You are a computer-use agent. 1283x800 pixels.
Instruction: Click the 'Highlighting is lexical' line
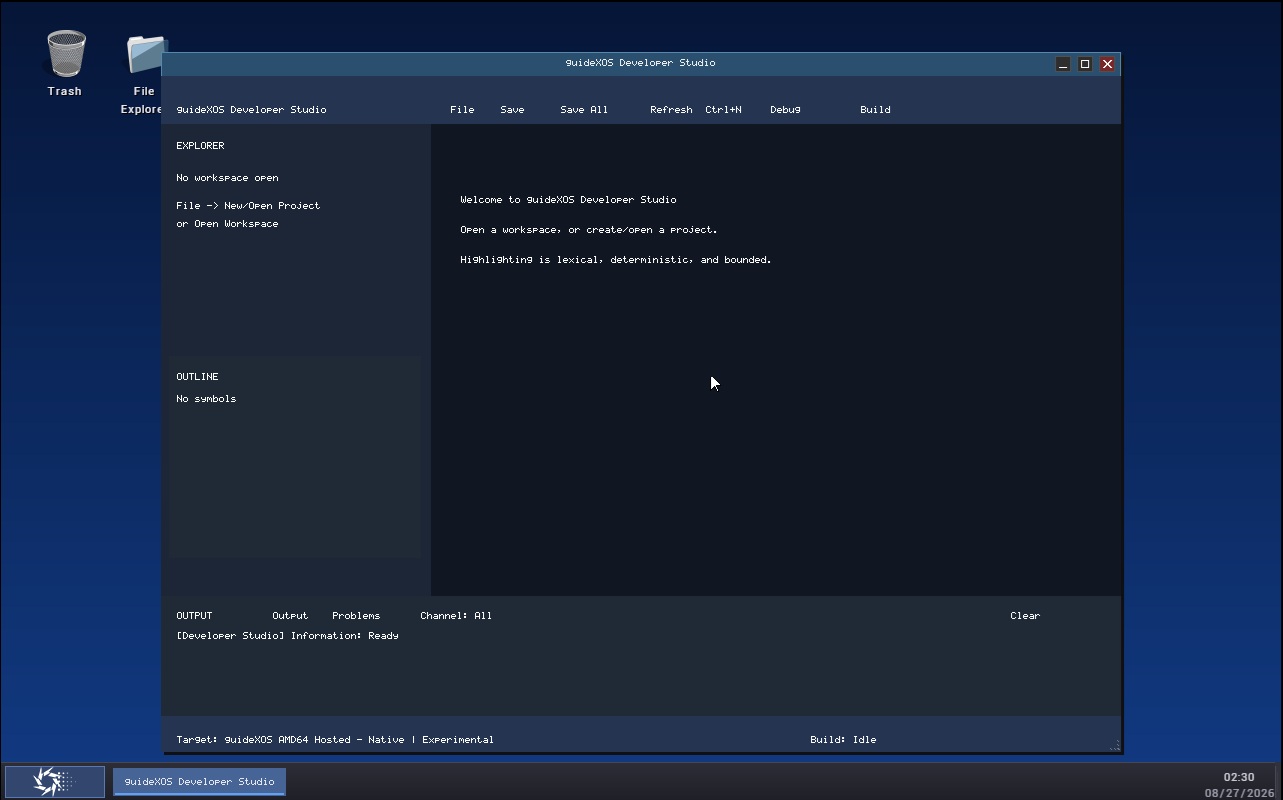coord(616,260)
